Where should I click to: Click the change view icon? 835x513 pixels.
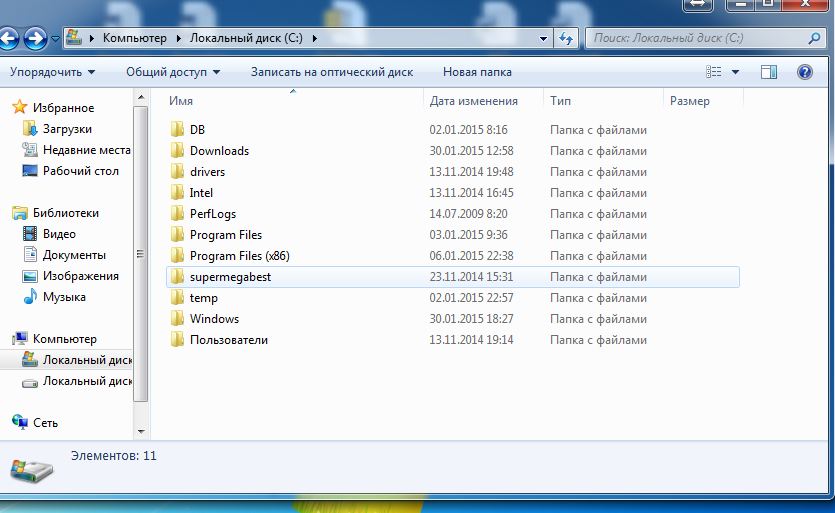[x=714, y=72]
